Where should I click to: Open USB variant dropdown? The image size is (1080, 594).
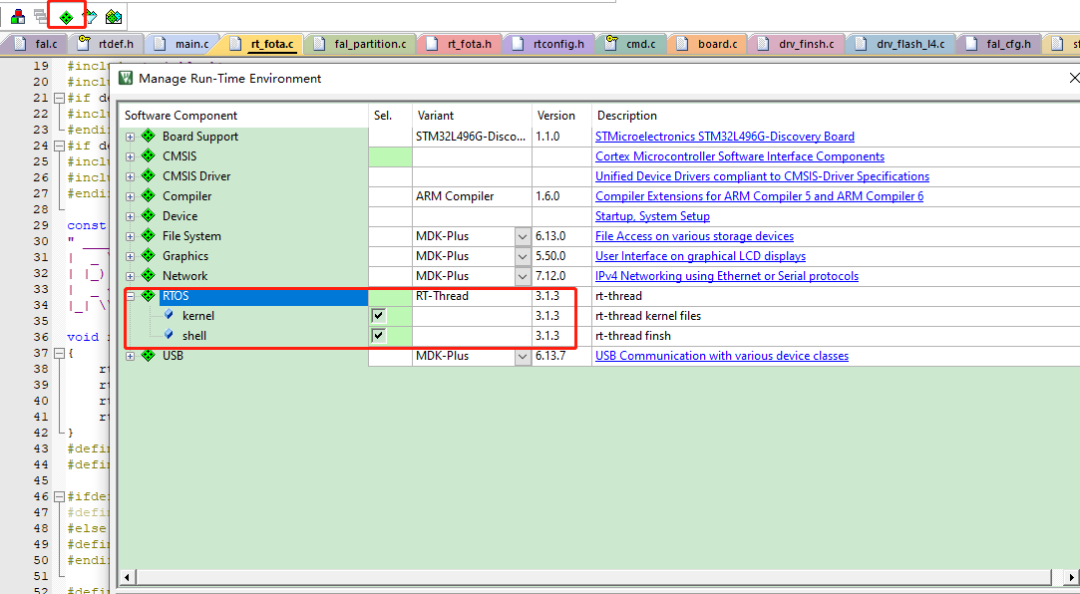tap(522, 356)
